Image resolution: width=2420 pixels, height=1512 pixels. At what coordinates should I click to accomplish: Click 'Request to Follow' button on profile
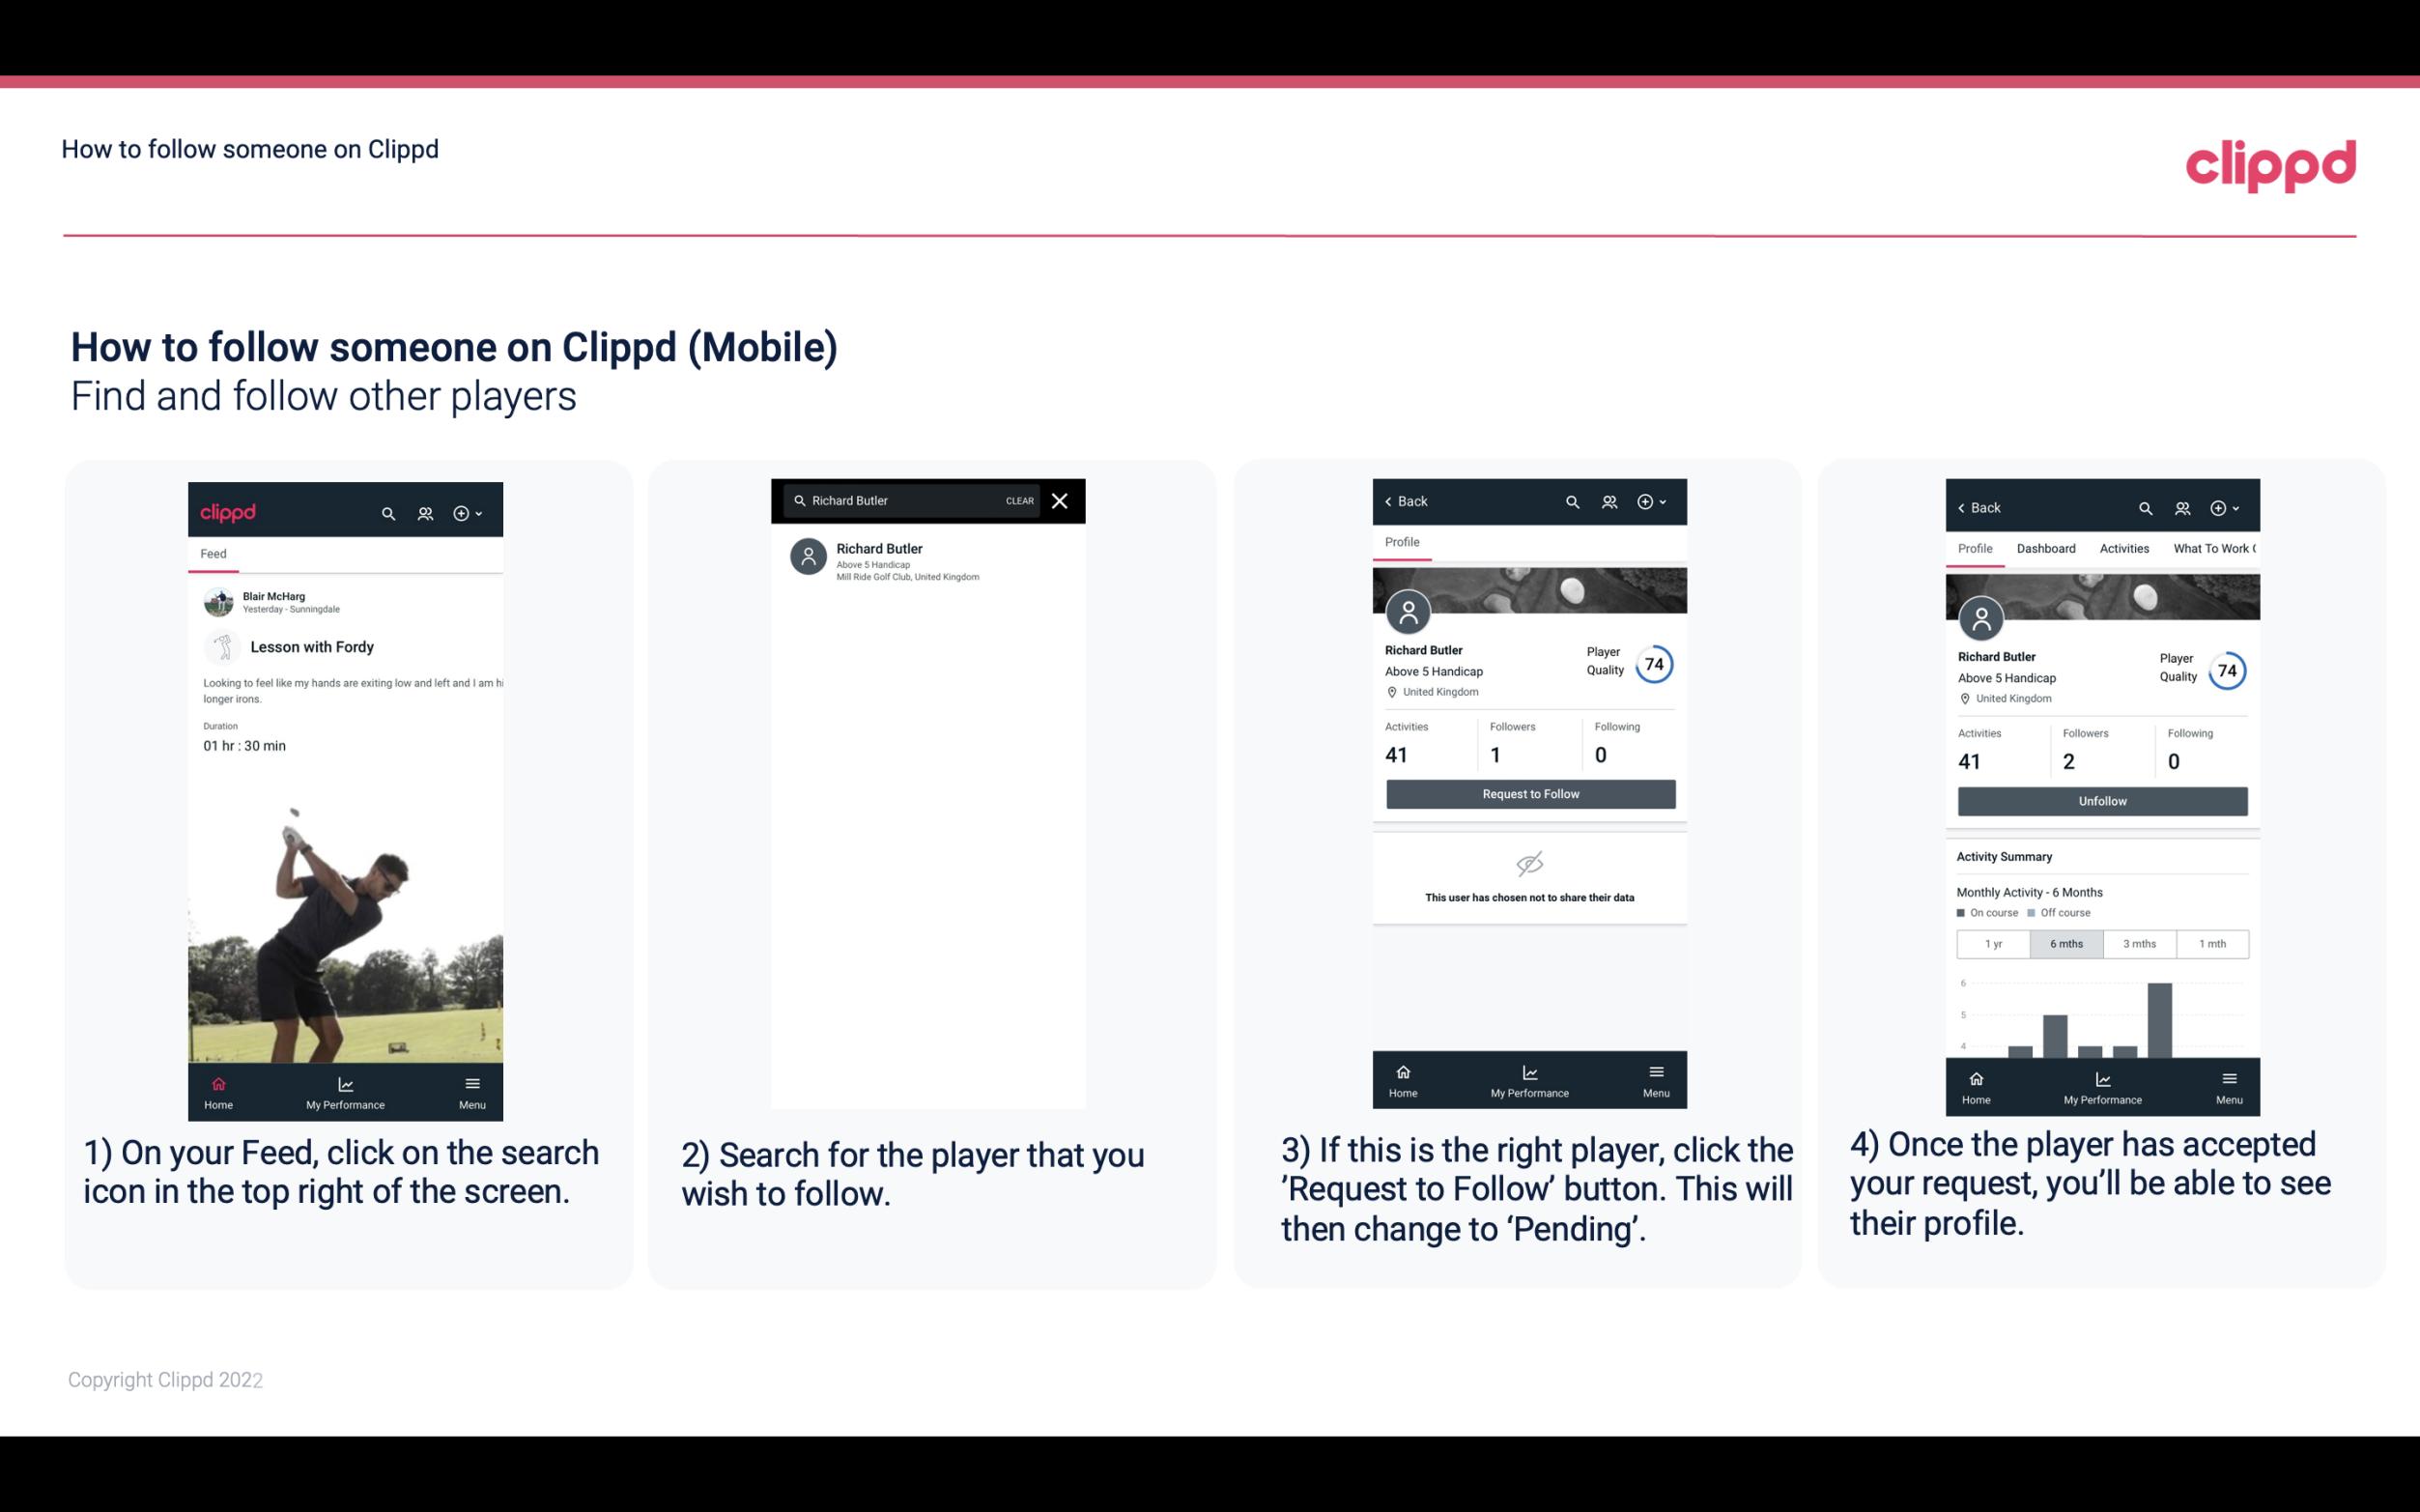[1528, 792]
